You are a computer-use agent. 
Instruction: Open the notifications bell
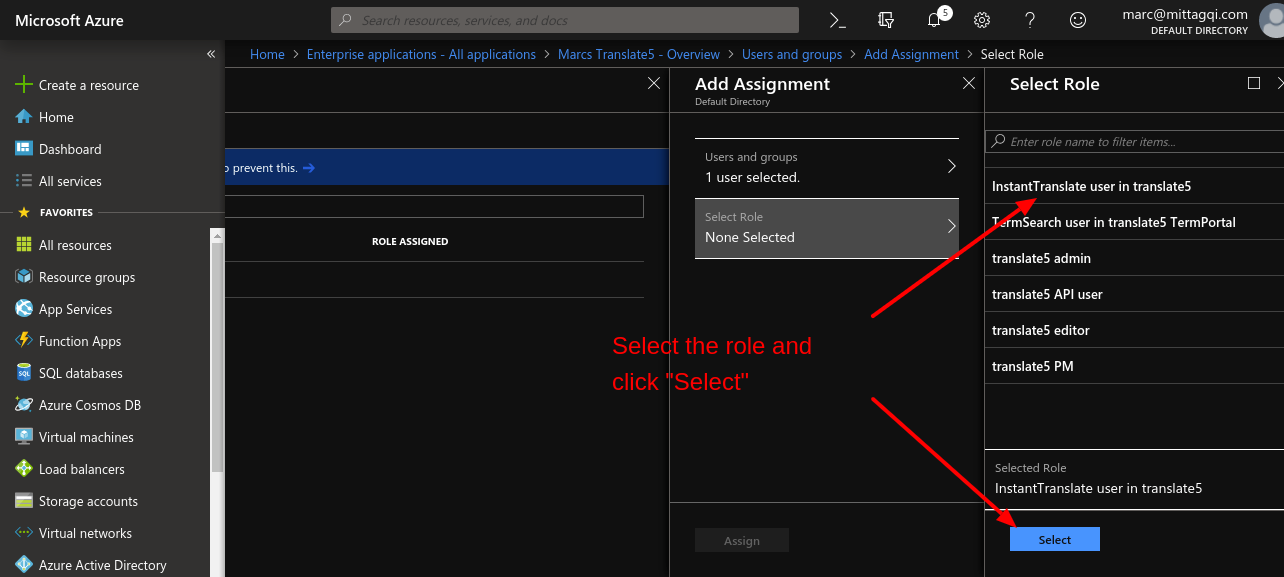click(934, 20)
